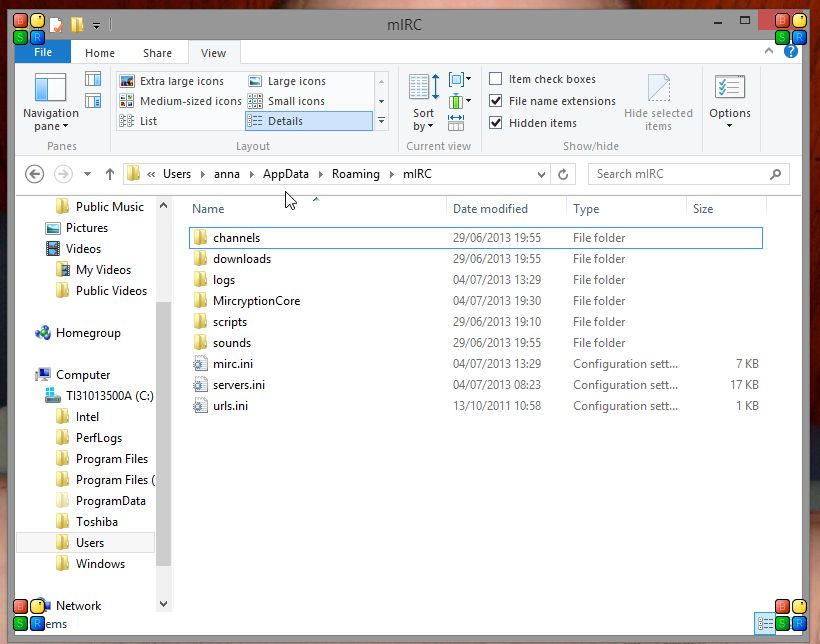
Task: Switch to the Share ribbon tab
Action: [157, 53]
